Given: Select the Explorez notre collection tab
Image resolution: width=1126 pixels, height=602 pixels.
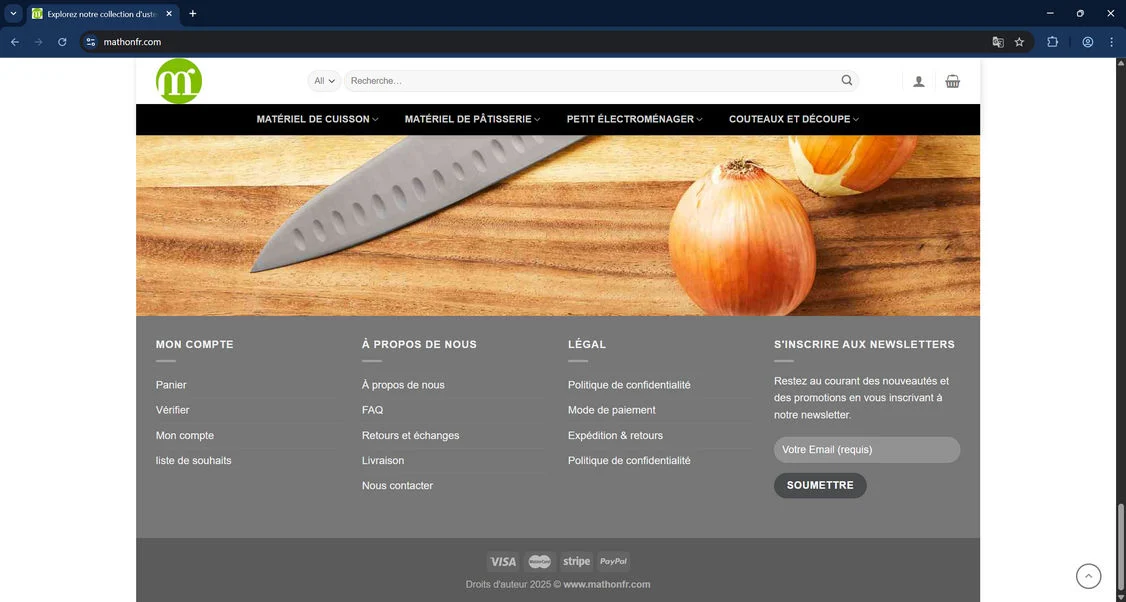Looking at the screenshot, I should pyautogui.click(x=102, y=14).
